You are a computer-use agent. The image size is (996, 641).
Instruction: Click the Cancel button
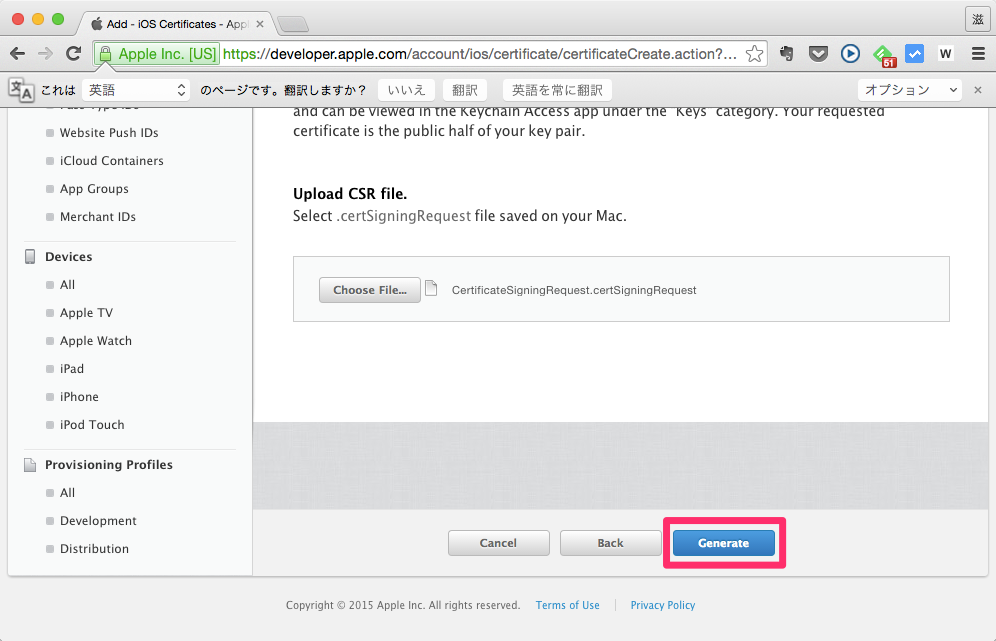(x=499, y=543)
